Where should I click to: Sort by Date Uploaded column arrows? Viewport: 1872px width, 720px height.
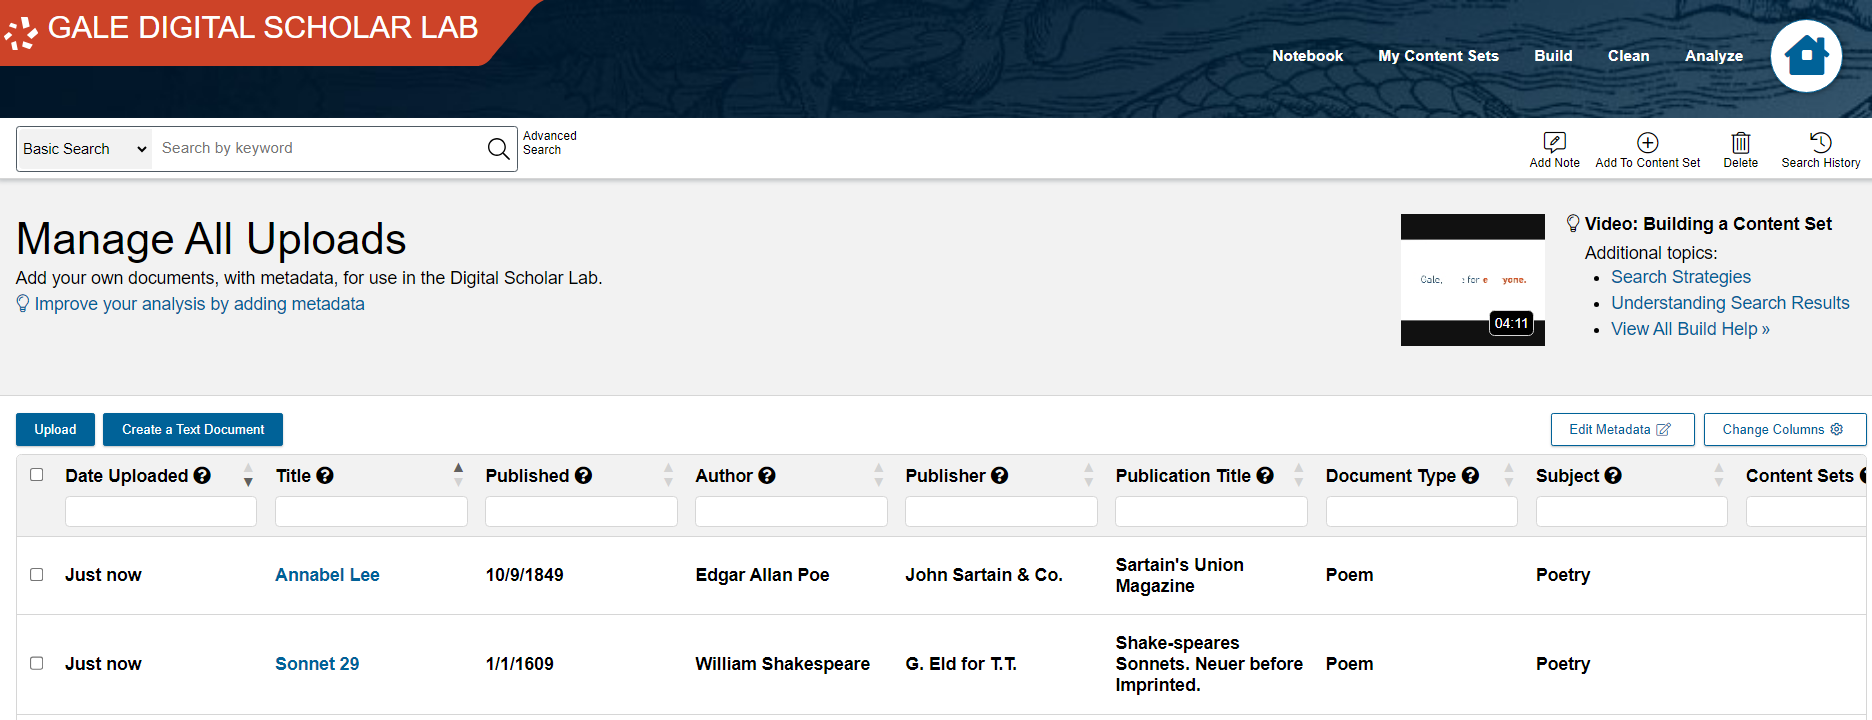248,475
